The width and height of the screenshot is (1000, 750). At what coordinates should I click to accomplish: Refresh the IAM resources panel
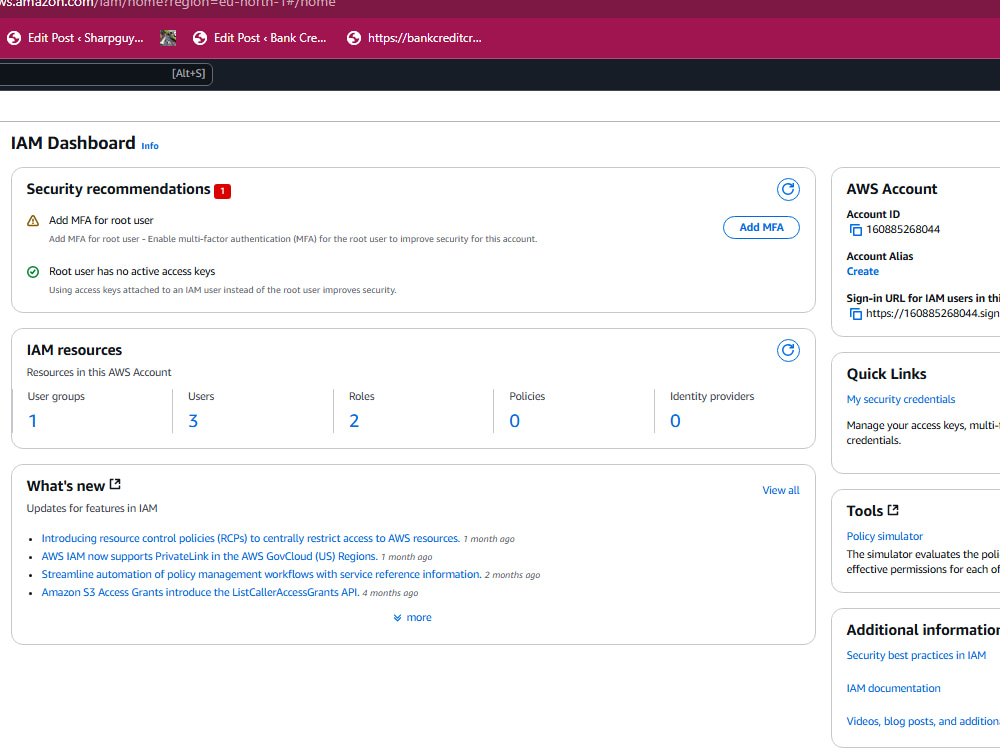(x=788, y=350)
